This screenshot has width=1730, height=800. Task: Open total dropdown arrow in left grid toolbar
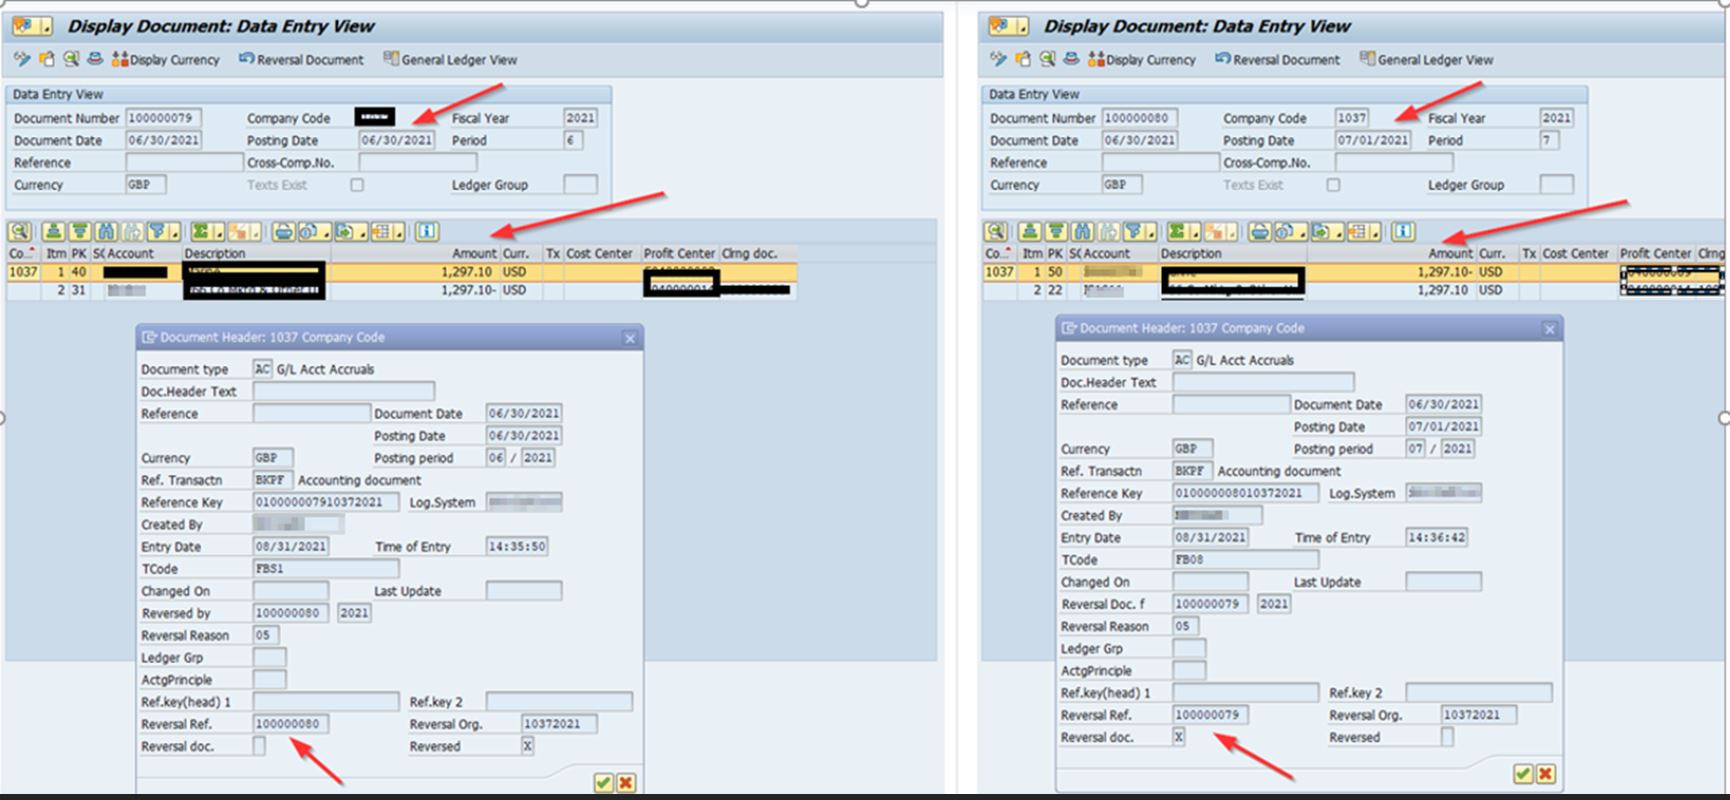click(219, 232)
